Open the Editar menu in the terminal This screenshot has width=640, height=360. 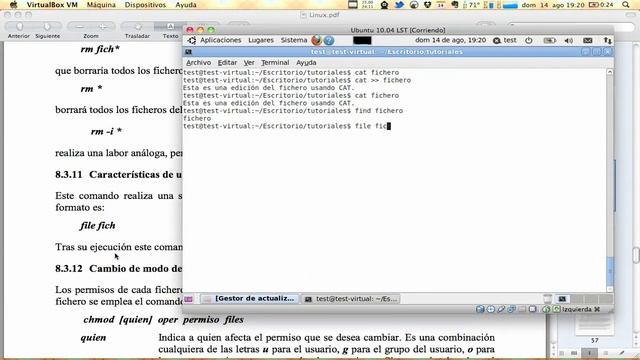(227, 62)
